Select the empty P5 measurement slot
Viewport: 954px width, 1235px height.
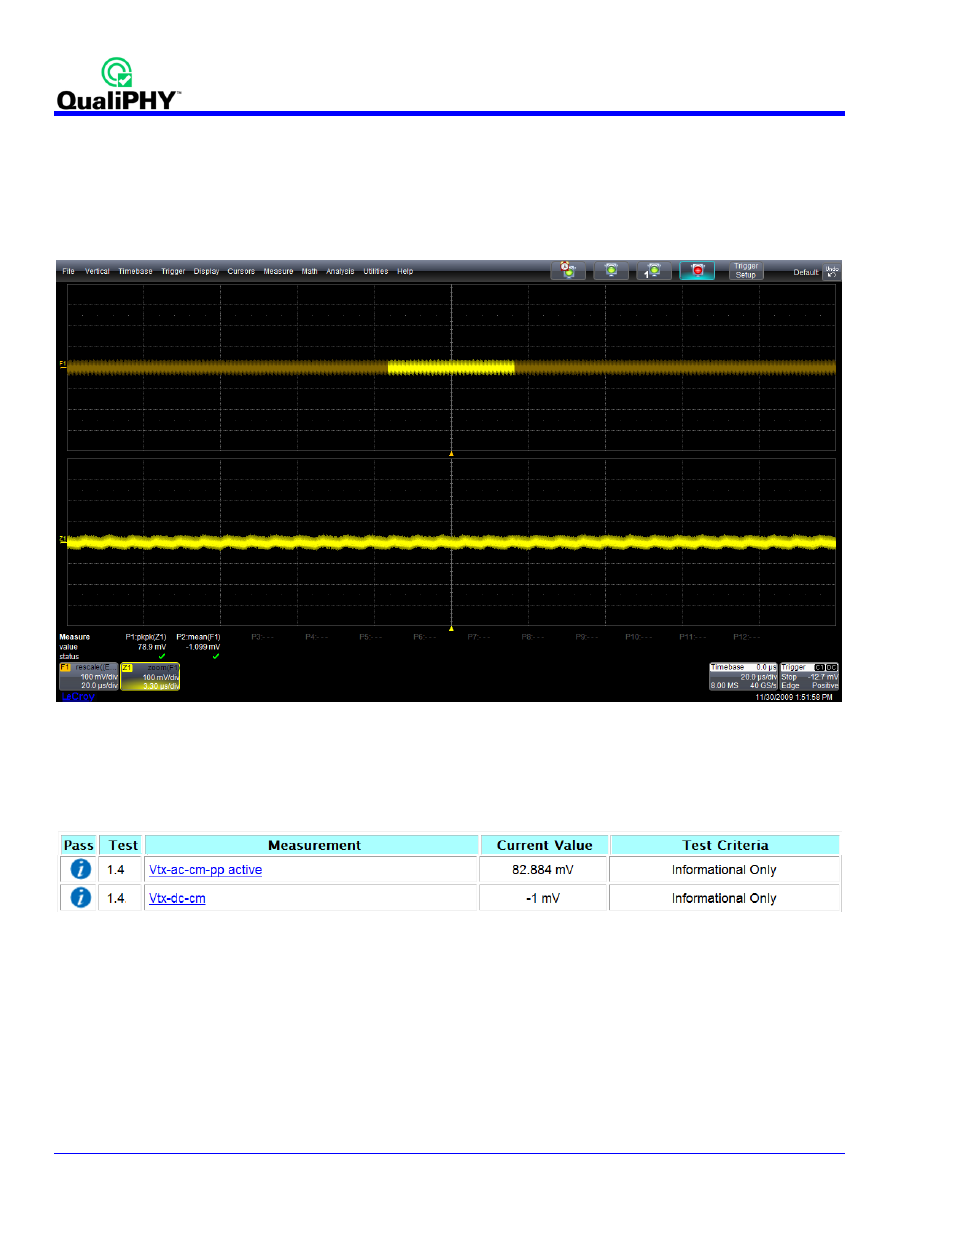[x=370, y=637]
